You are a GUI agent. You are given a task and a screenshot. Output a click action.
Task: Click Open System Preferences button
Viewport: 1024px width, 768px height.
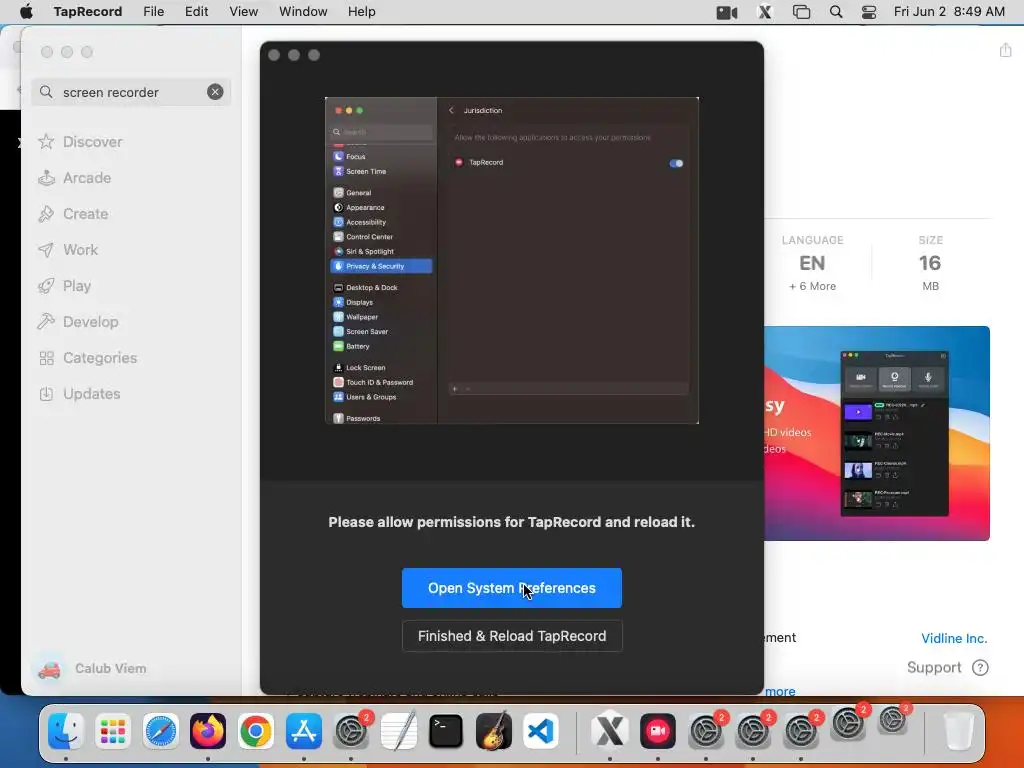(x=511, y=588)
